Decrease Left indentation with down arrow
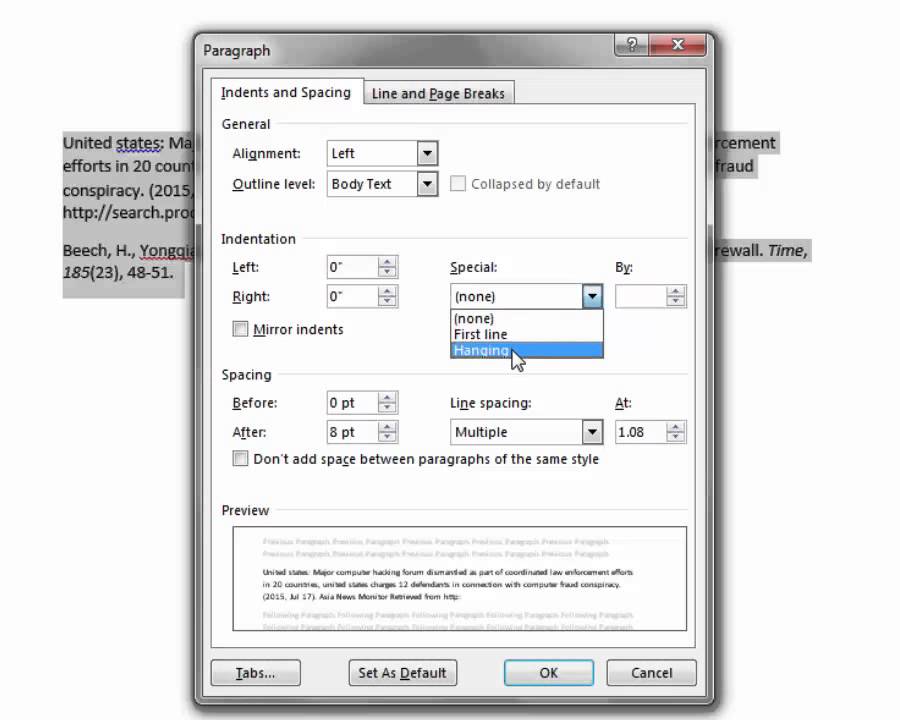 (387, 273)
